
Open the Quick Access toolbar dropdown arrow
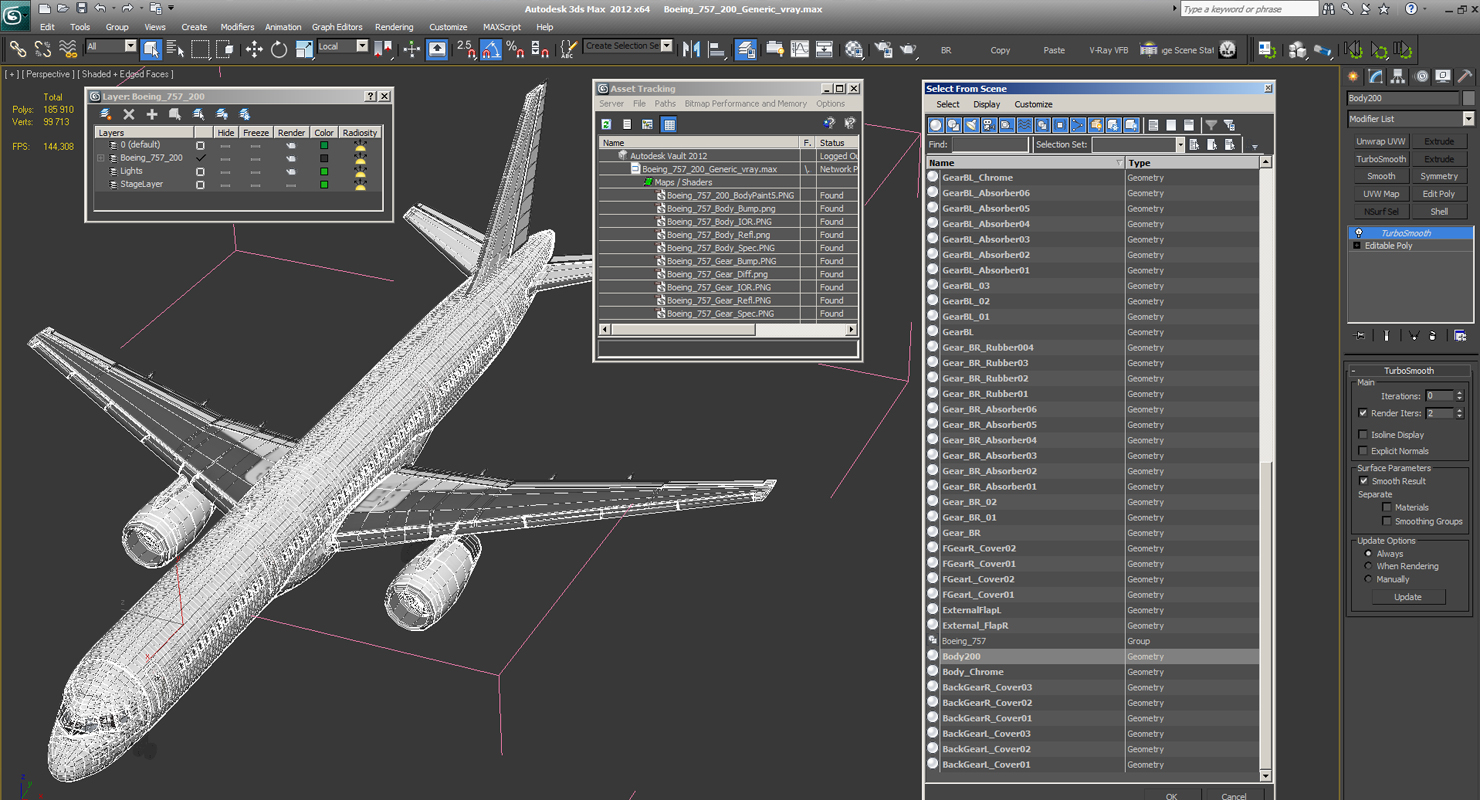pyautogui.click(x=171, y=8)
